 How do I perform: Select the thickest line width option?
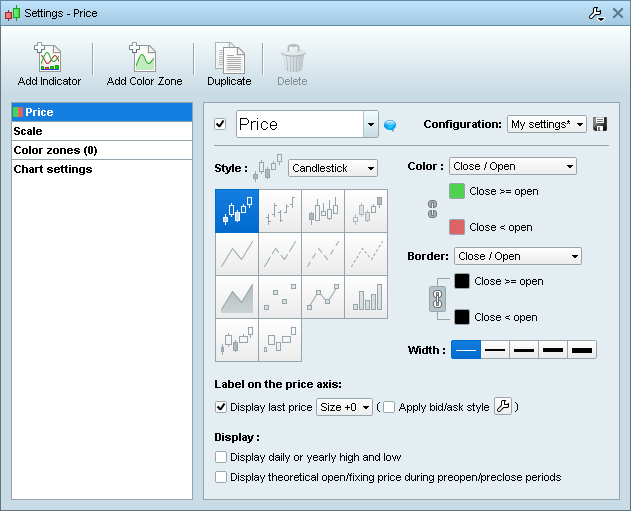point(582,350)
